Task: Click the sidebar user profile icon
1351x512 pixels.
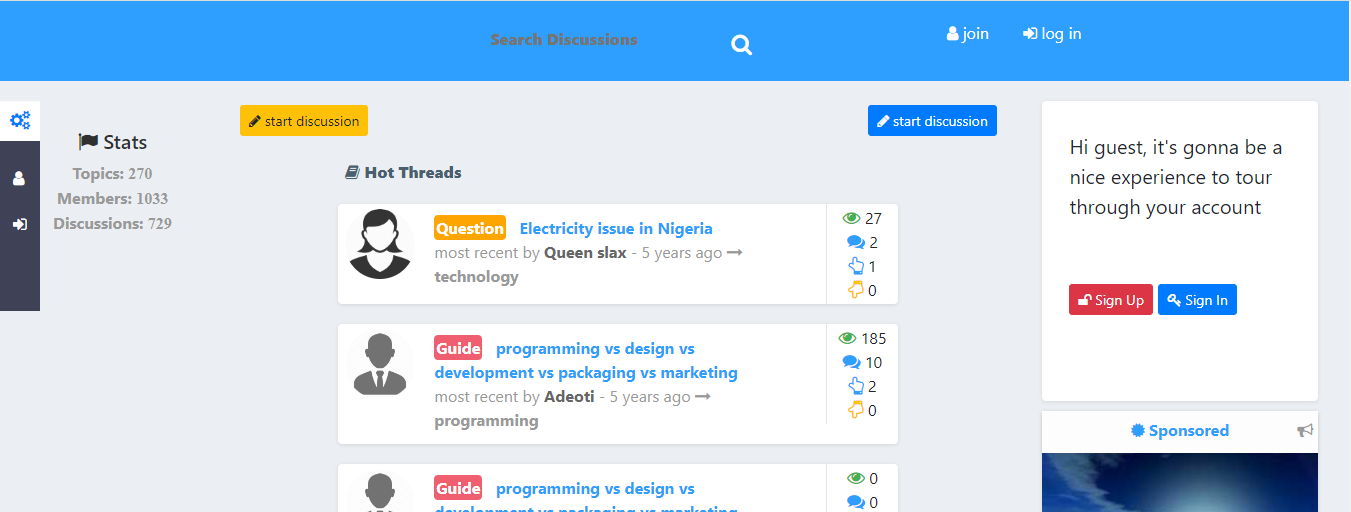Action: click(x=19, y=179)
